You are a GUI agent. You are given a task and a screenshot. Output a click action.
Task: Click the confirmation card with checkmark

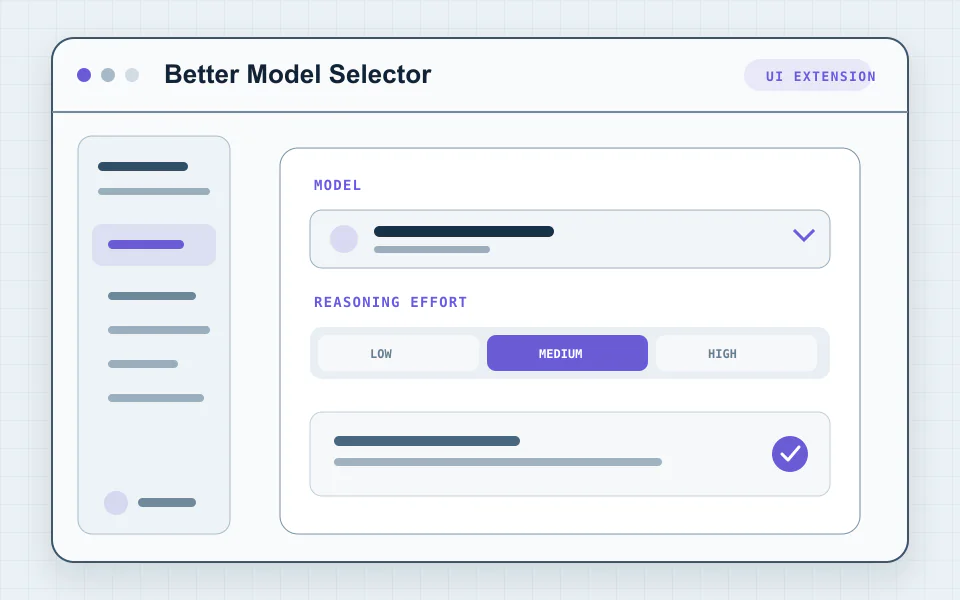click(x=570, y=454)
